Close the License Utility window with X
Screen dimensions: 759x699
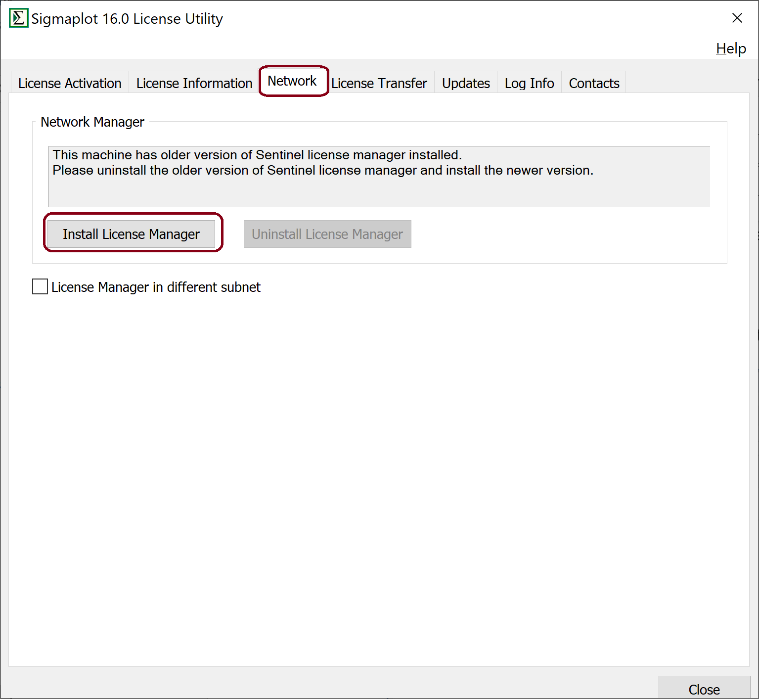(x=737, y=18)
